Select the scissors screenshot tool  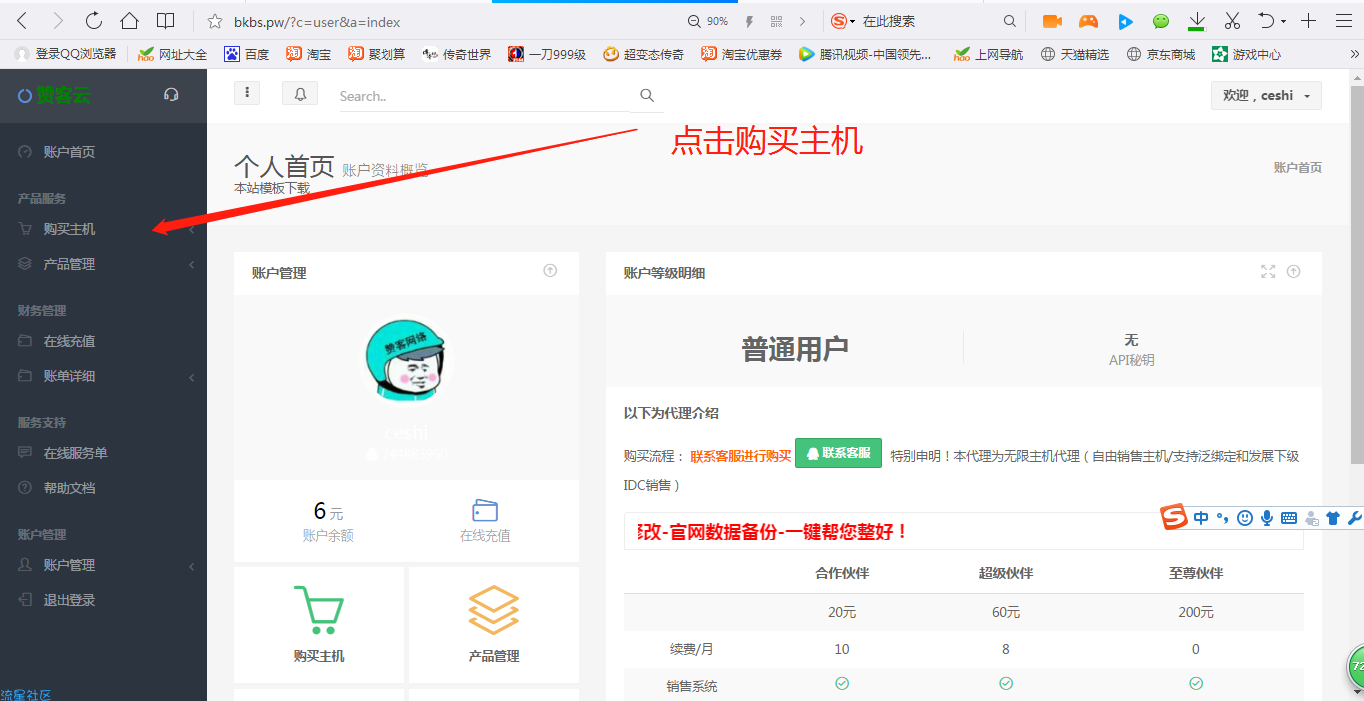pyautogui.click(x=1232, y=21)
